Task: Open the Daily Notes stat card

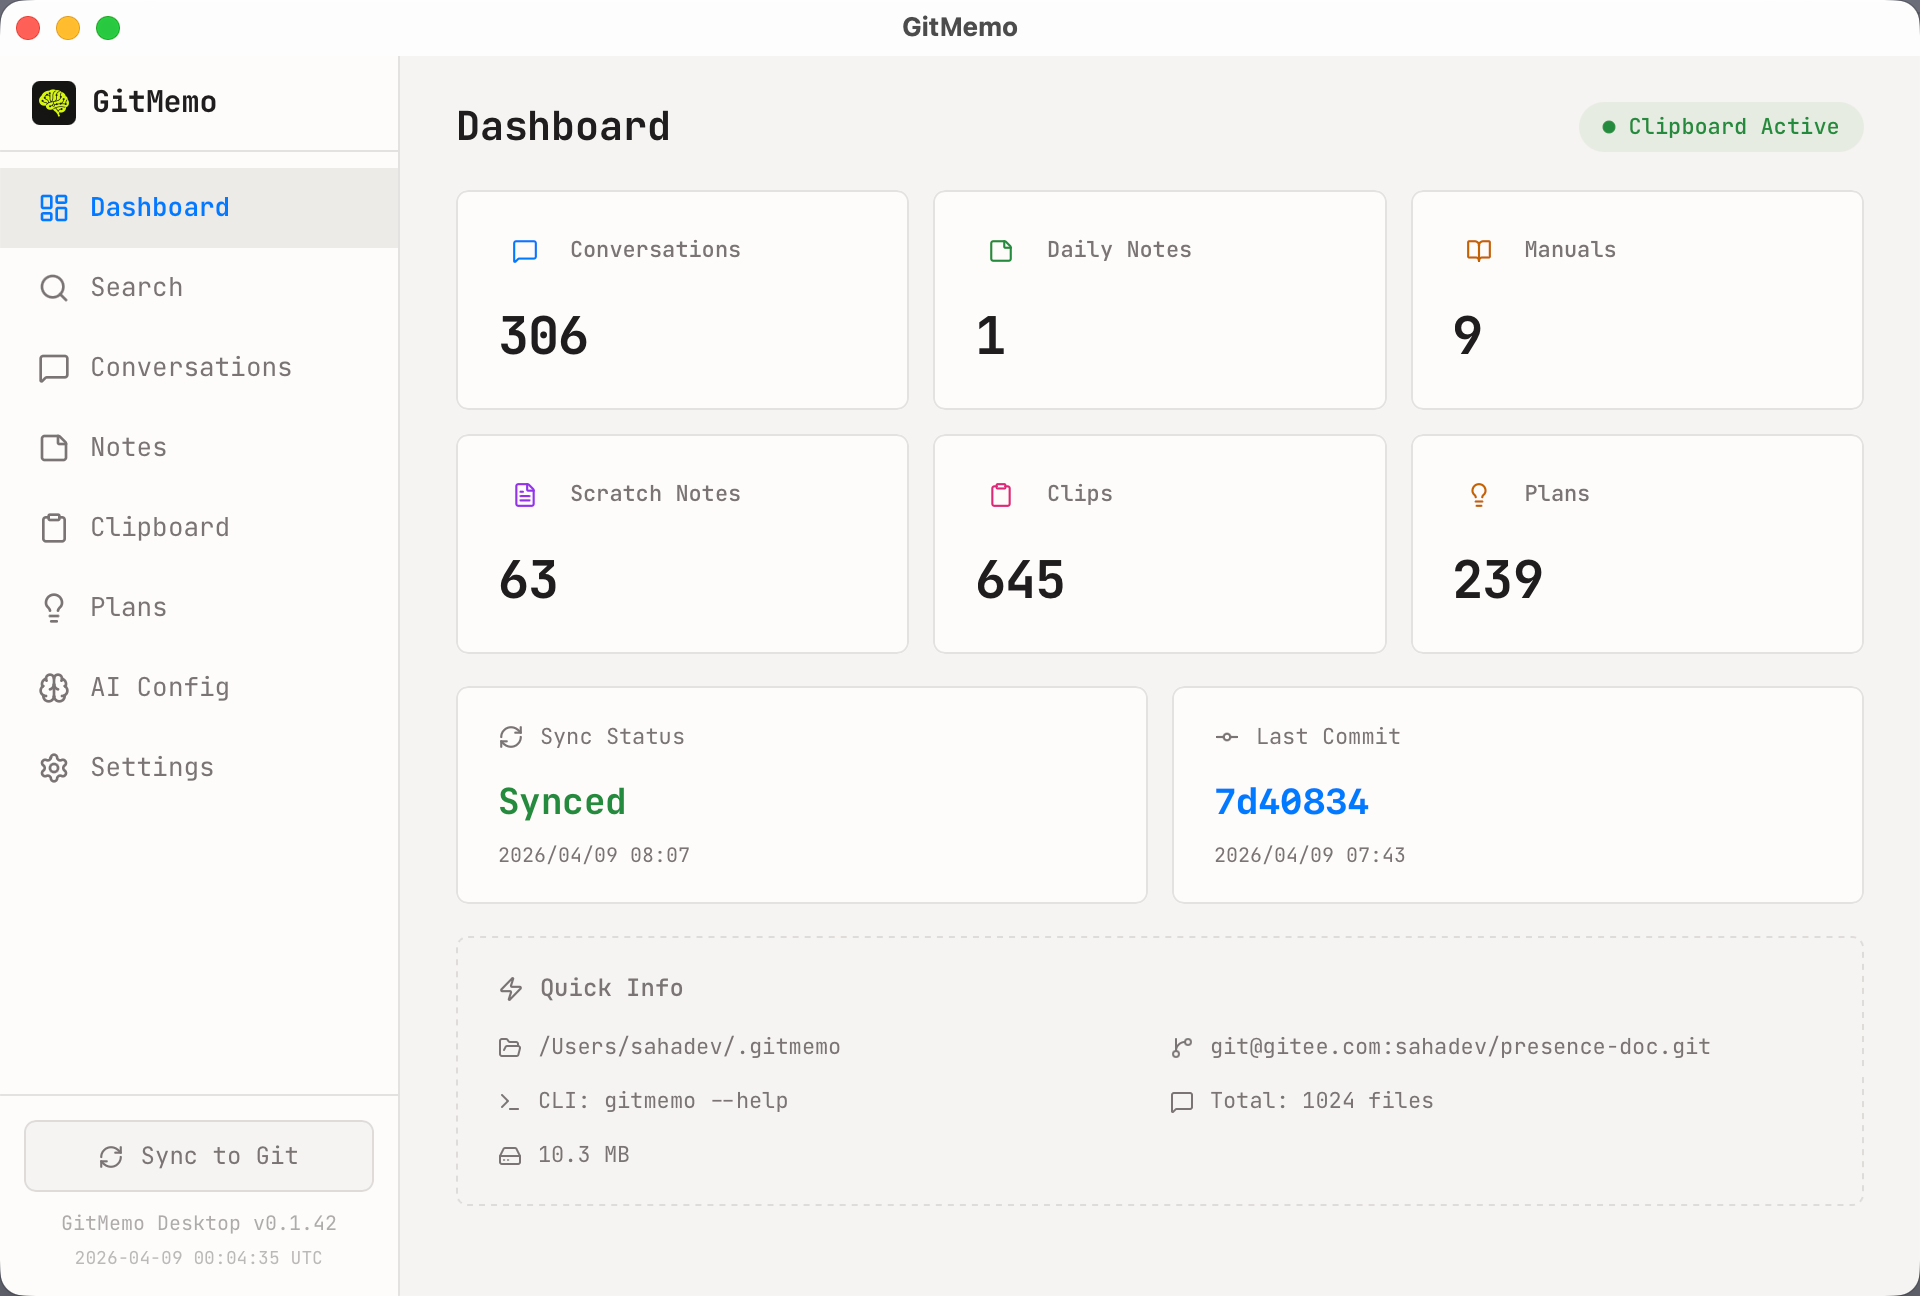Action: (1159, 300)
